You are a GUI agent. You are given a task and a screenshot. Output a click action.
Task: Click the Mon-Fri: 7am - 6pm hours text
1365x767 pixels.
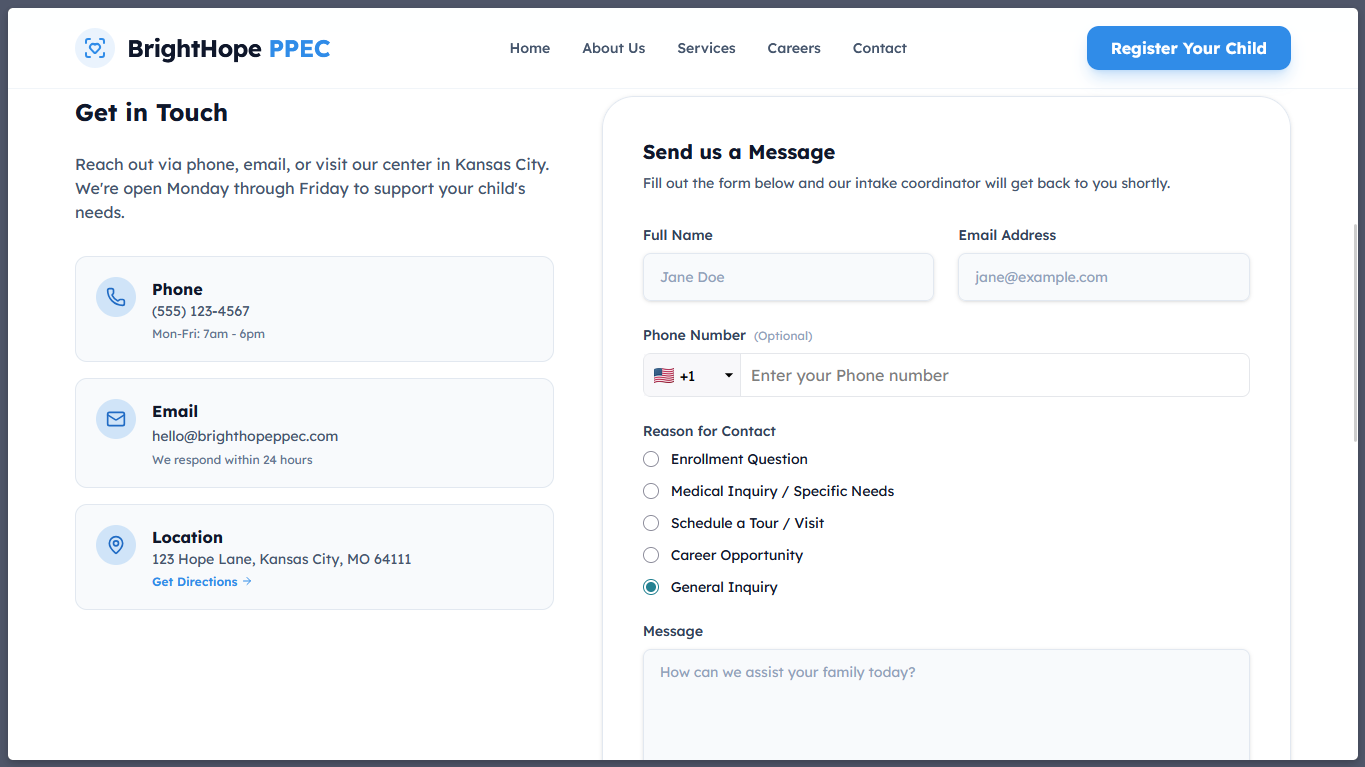pyautogui.click(x=208, y=334)
